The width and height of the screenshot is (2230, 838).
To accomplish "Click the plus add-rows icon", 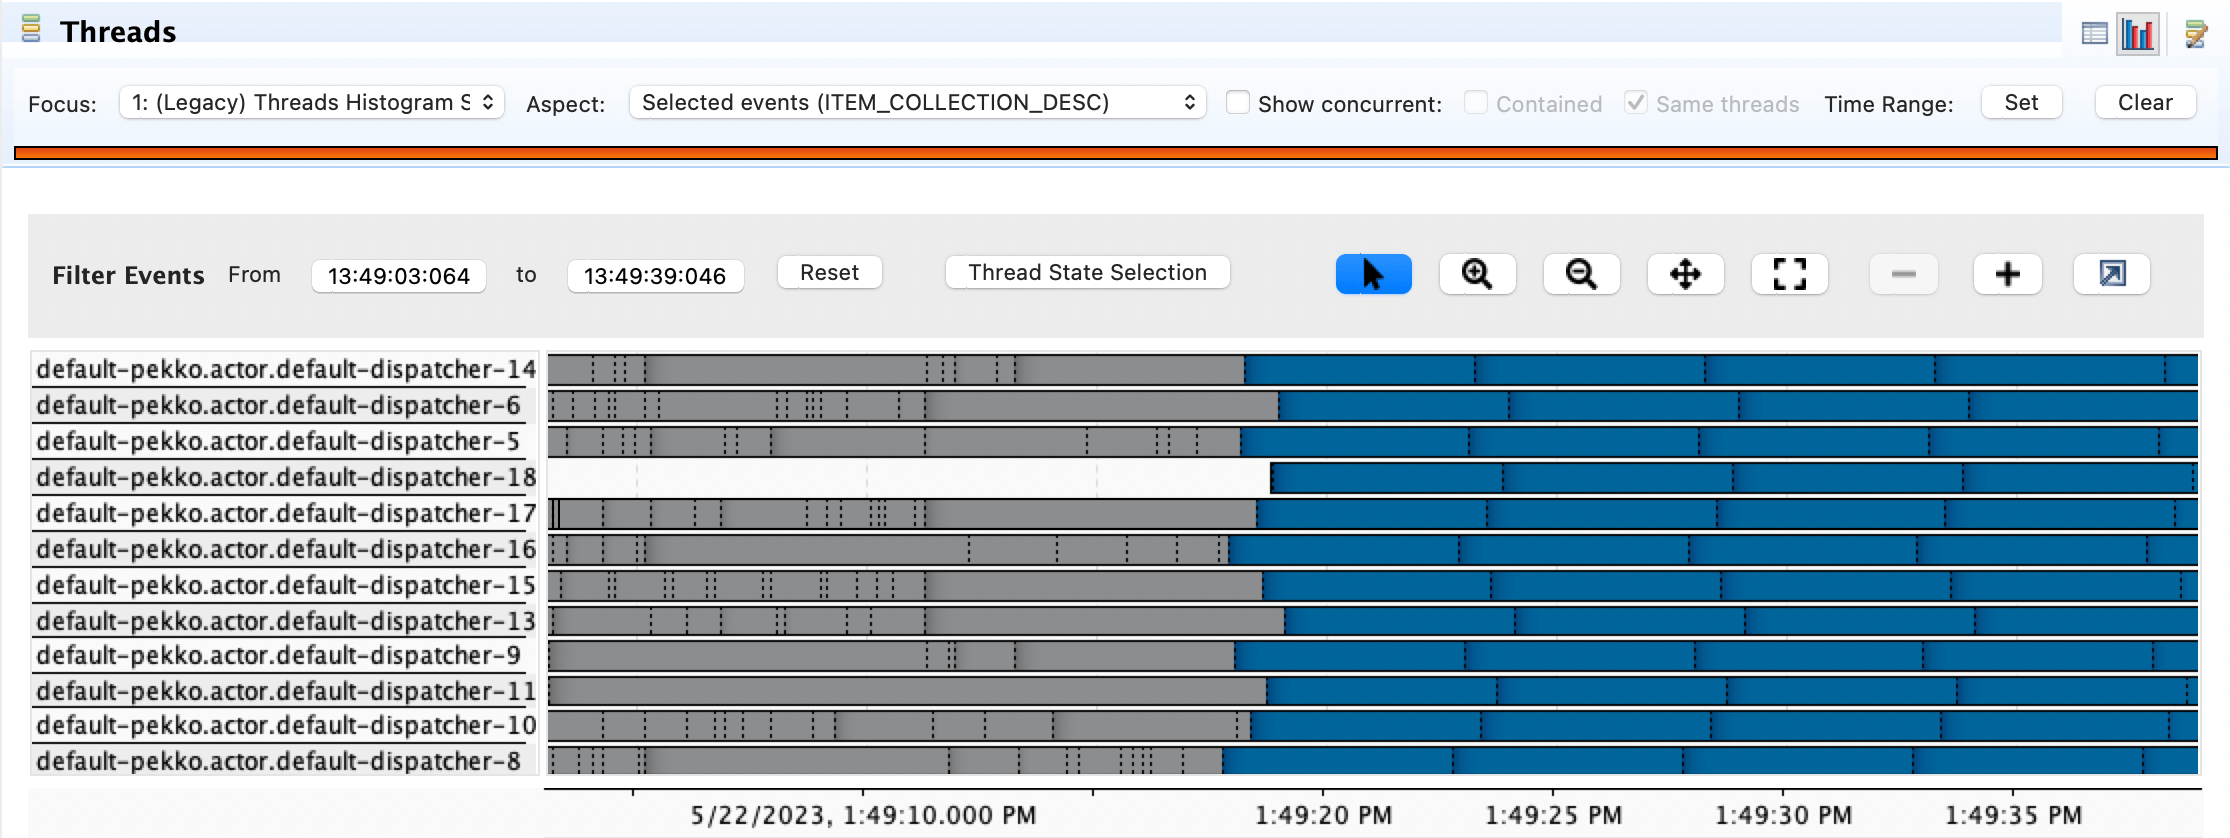I will 2007,274.
